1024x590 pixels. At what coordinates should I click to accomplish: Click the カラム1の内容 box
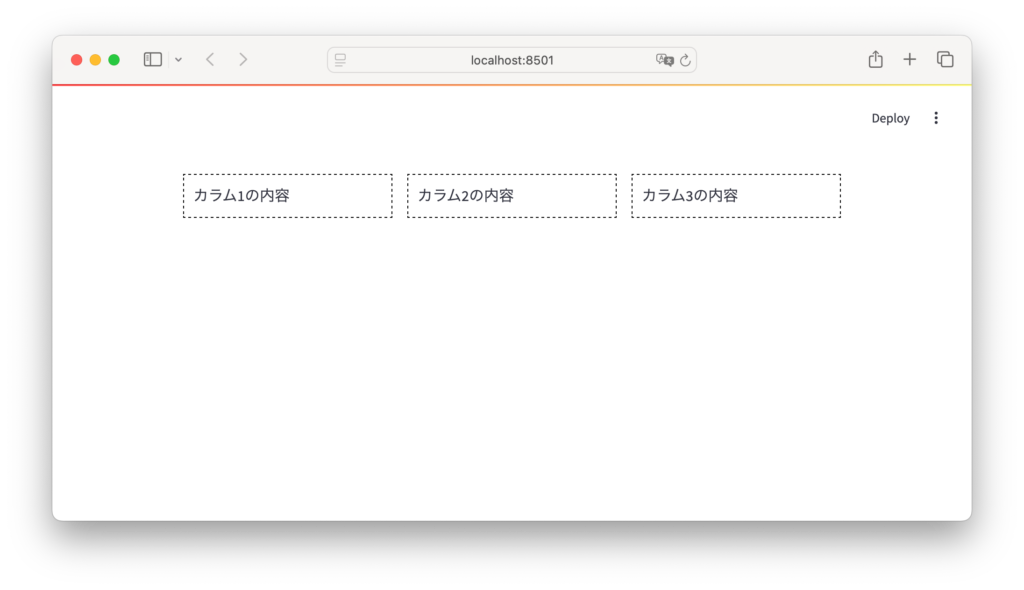click(x=287, y=196)
